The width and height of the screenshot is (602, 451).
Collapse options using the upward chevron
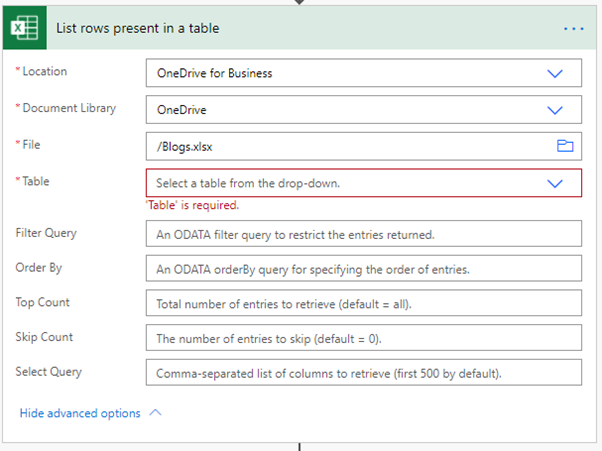155,413
